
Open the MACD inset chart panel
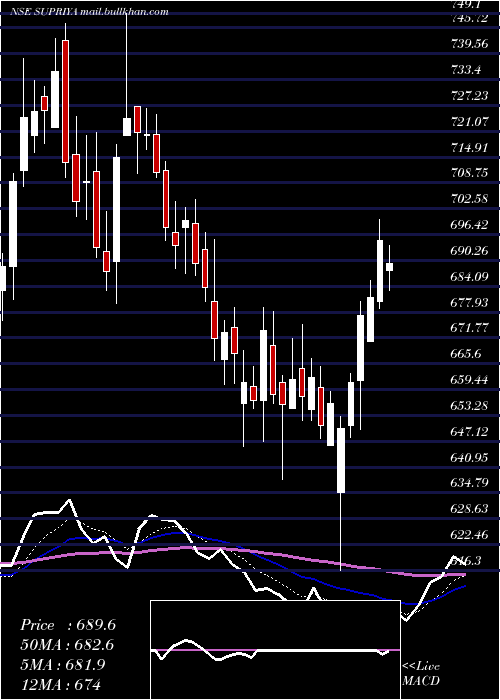[275, 650]
